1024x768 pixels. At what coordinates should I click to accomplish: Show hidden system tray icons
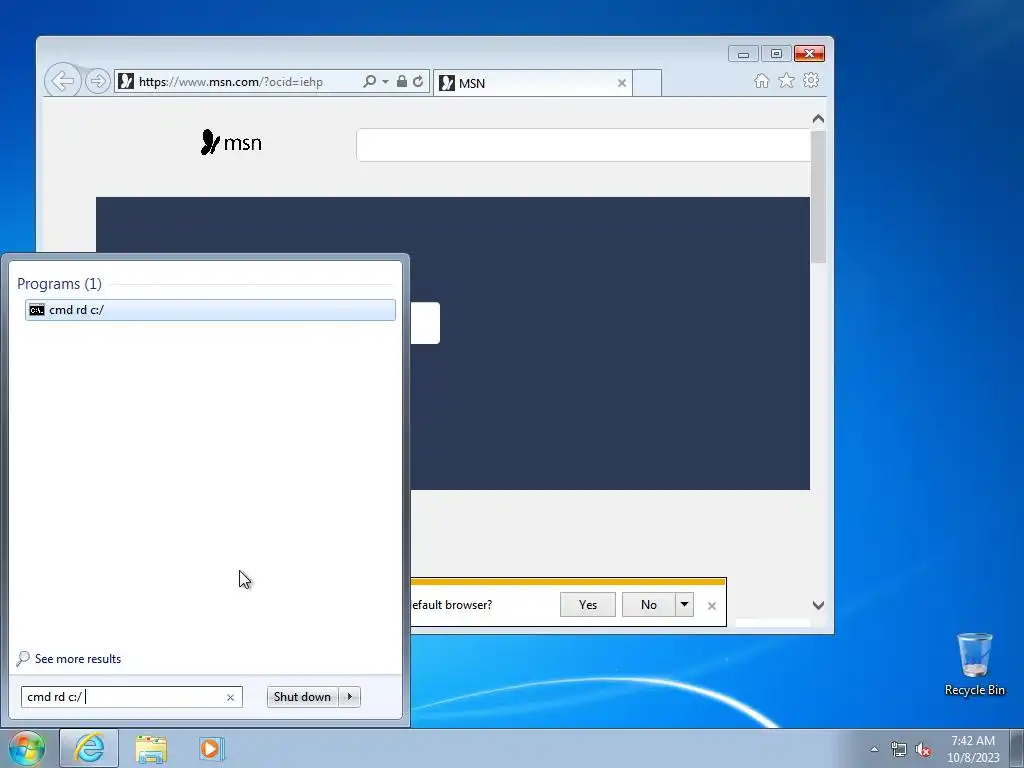[x=874, y=749]
